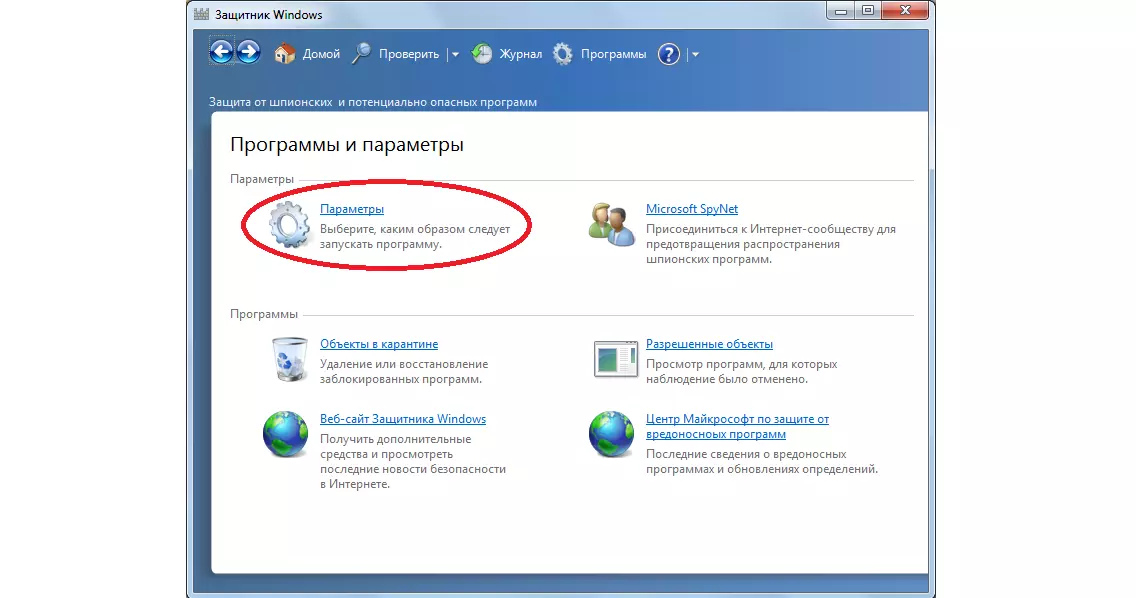Go to Домой home page

(307, 54)
